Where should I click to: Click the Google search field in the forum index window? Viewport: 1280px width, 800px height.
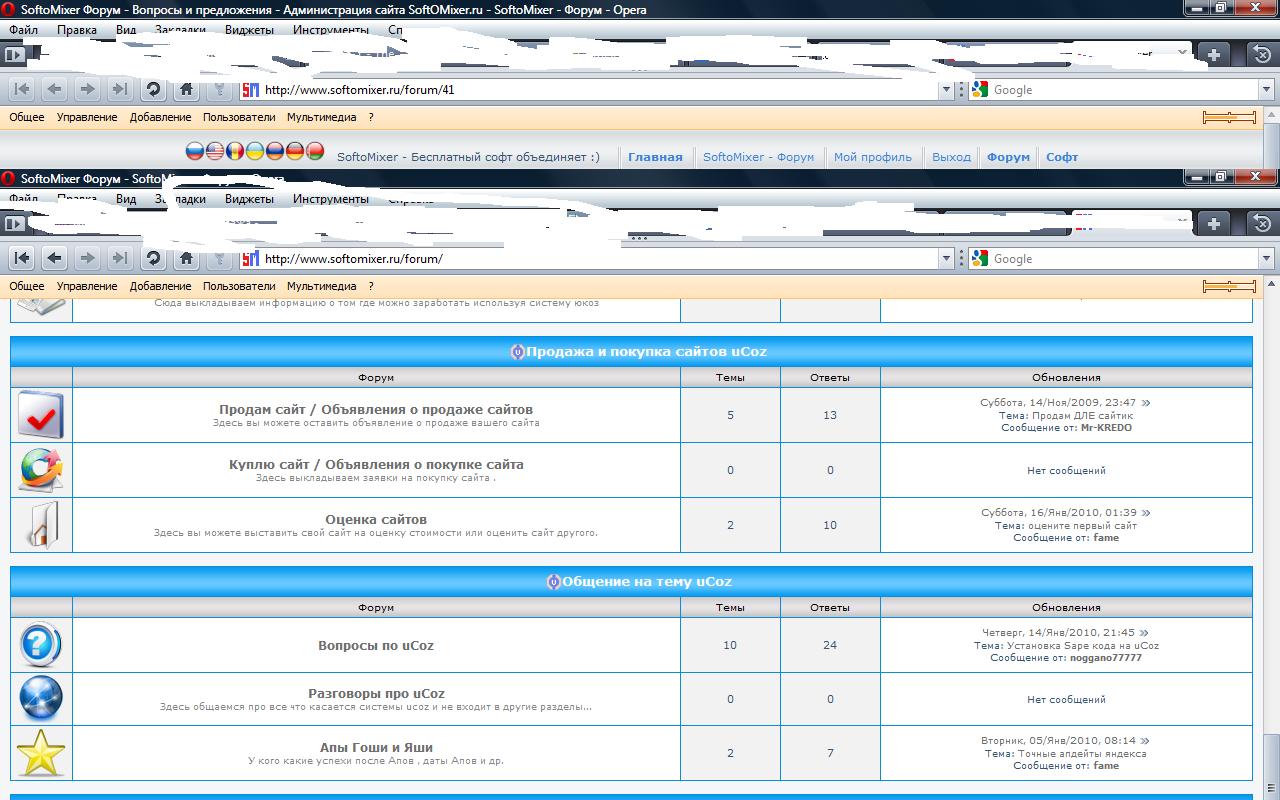[1123, 259]
